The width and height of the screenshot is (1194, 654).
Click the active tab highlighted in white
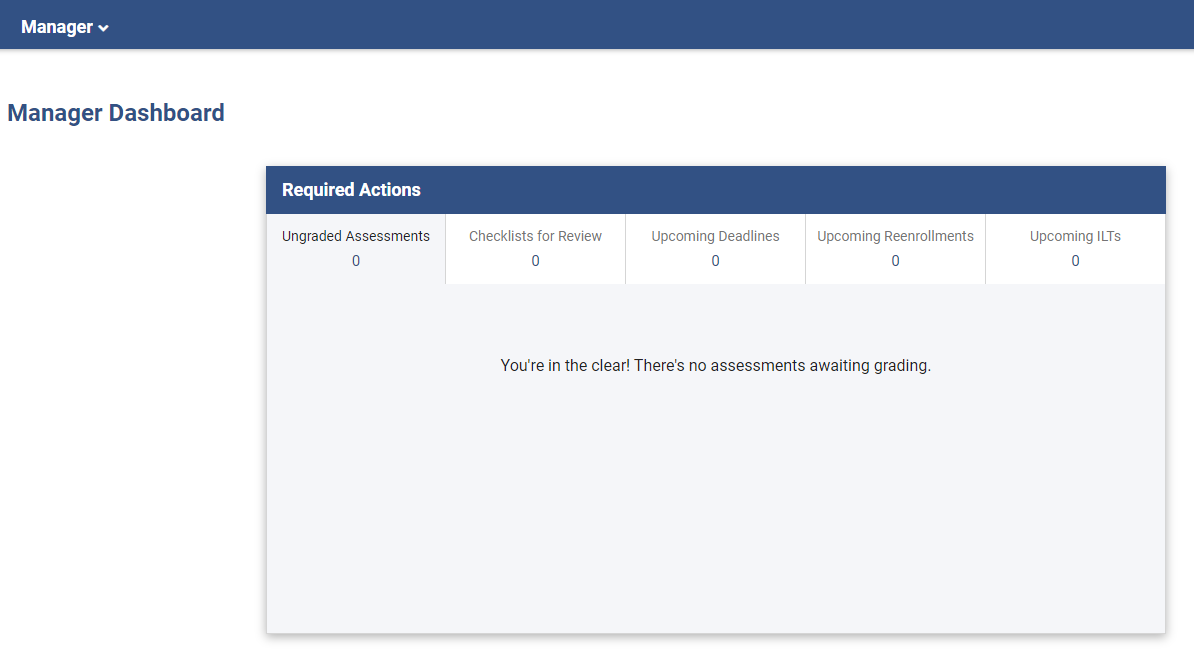(x=355, y=248)
